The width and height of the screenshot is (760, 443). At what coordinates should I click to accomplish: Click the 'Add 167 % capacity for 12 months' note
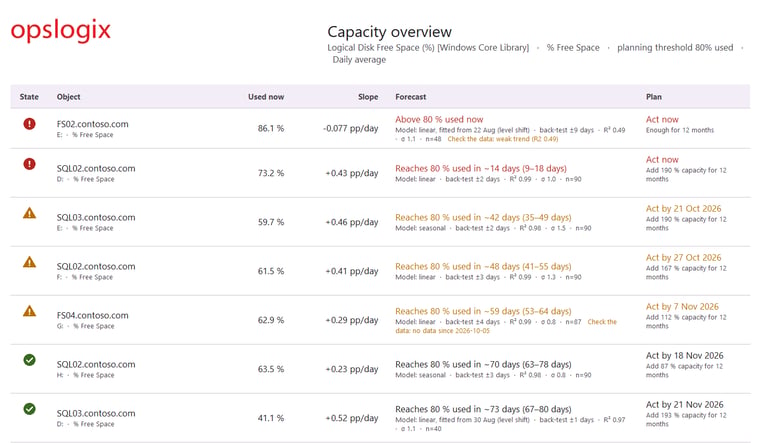tap(686, 272)
